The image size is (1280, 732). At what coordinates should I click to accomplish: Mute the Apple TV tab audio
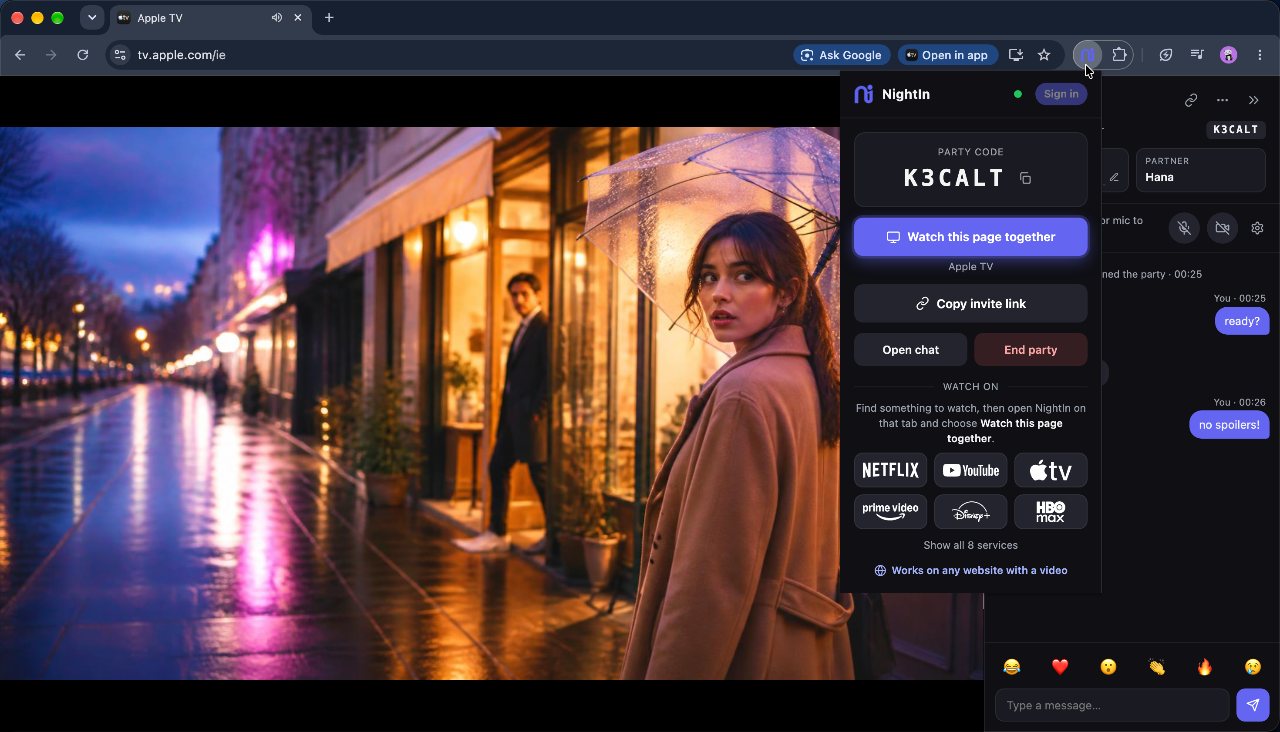(x=276, y=18)
